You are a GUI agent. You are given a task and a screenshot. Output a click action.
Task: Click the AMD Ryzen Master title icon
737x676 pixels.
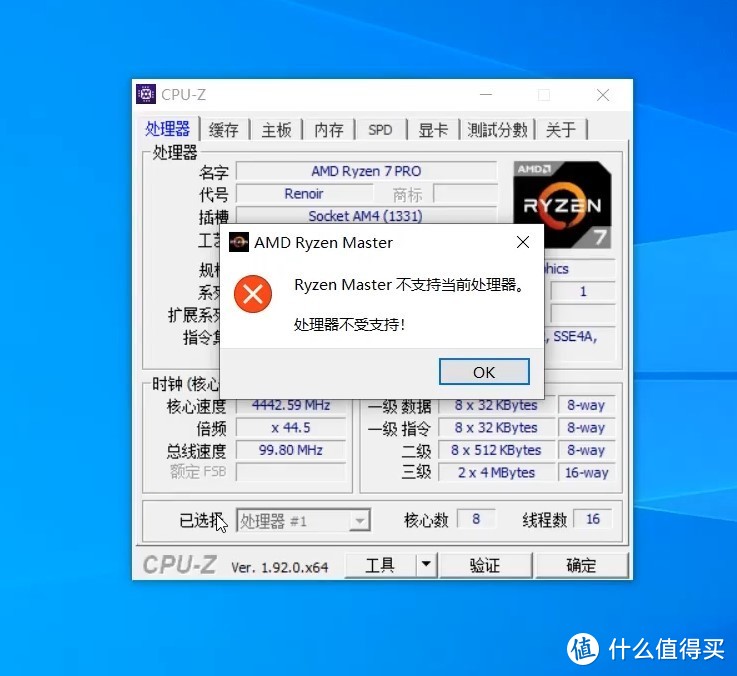coord(239,243)
